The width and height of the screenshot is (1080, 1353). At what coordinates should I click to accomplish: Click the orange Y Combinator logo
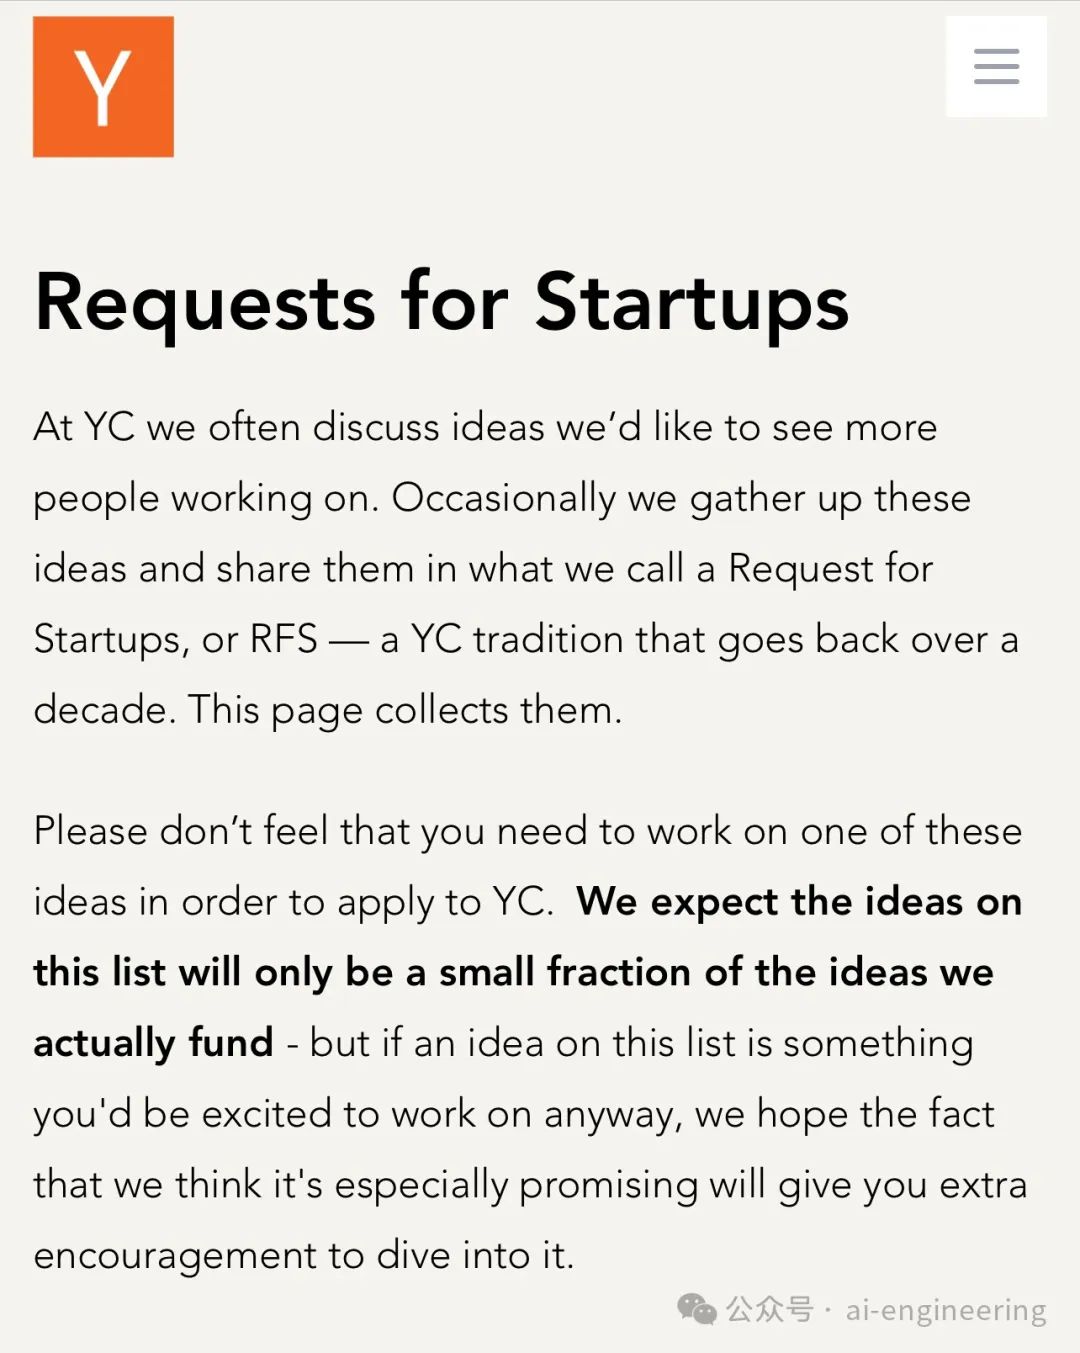click(x=103, y=87)
